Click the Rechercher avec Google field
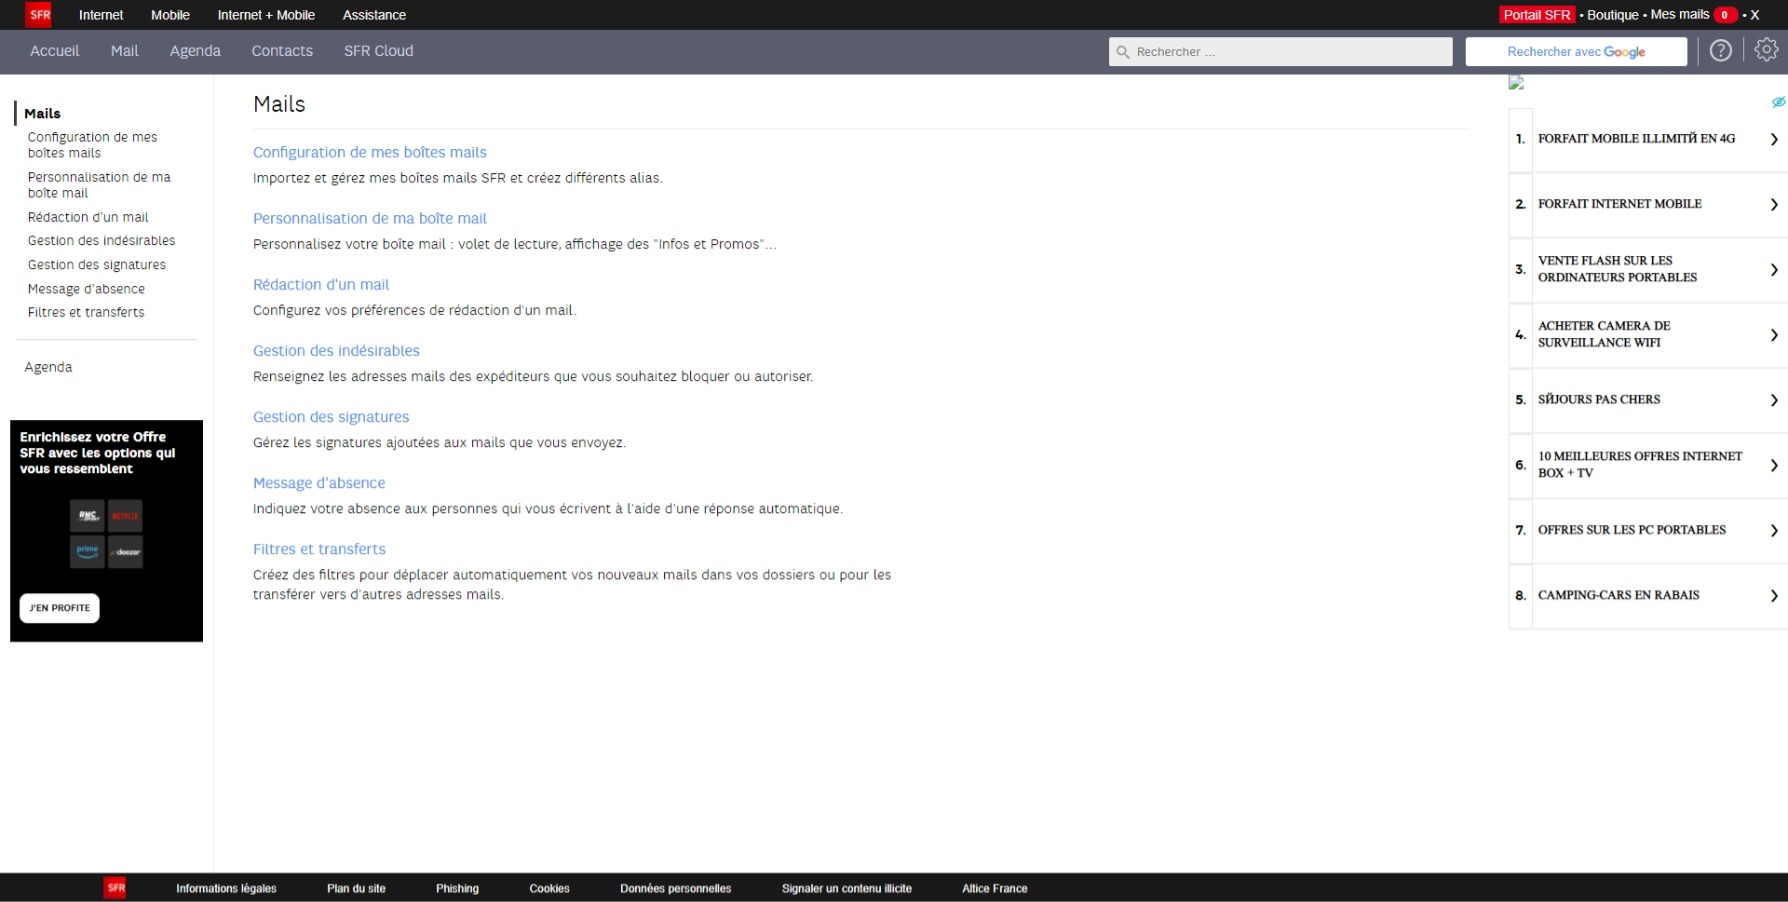The height and width of the screenshot is (902, 1788). tap(1575, 52)
